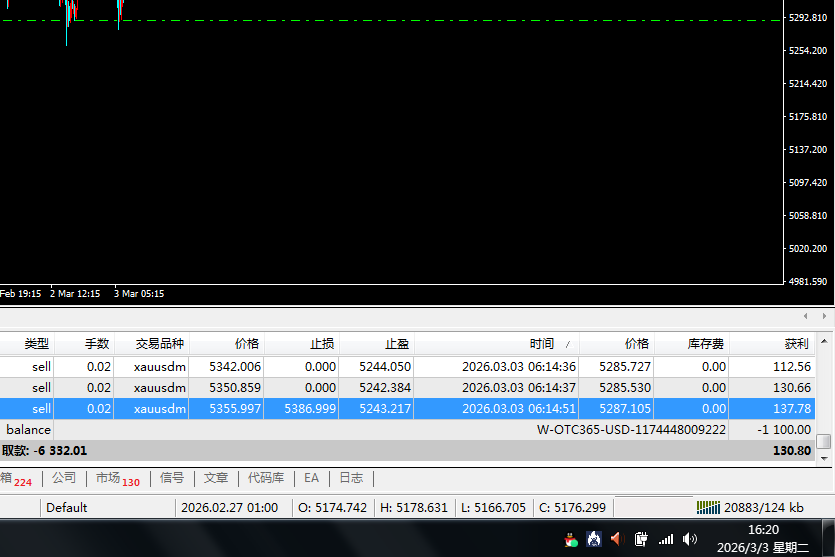The image size is (835, 557).
Task: Click the flame-shaped tray icon
Action: [x=593, y=539]
